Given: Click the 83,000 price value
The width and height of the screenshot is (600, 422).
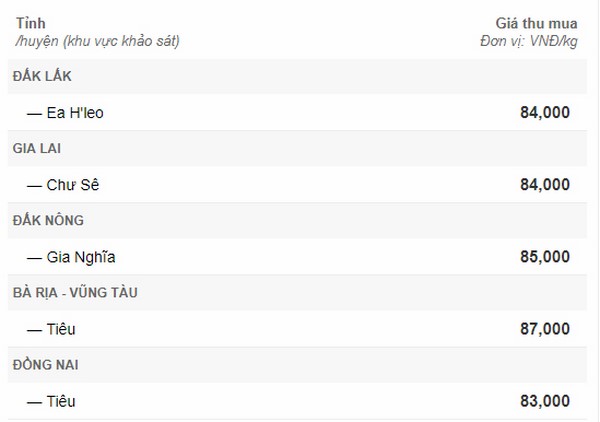Looking at the screenshot, I should click(x=545, y=401).
